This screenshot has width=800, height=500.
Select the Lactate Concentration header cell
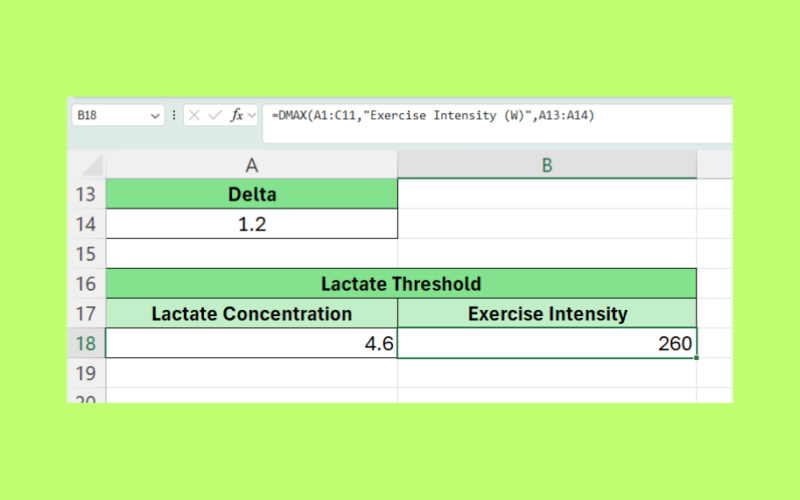click(251, 314)
